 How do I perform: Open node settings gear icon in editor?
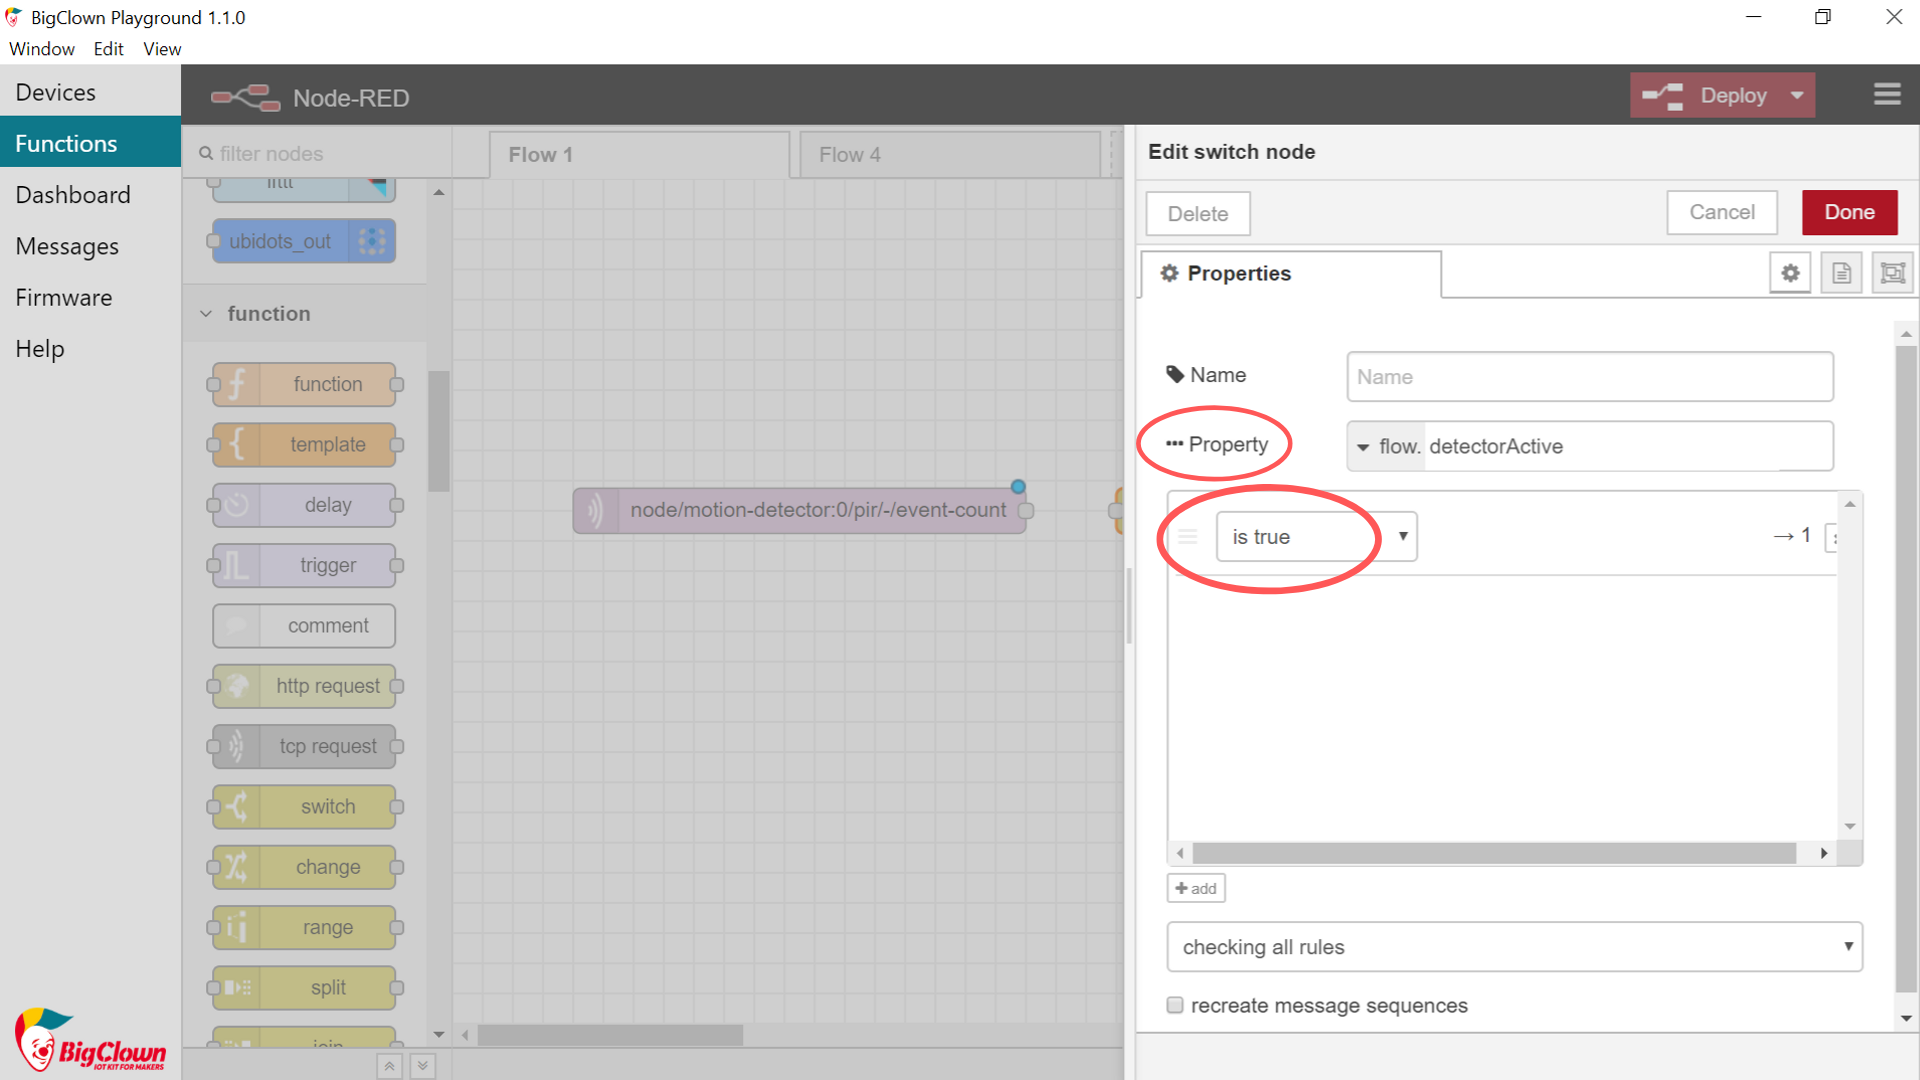pyautogui.click(x=1790, y=273)
